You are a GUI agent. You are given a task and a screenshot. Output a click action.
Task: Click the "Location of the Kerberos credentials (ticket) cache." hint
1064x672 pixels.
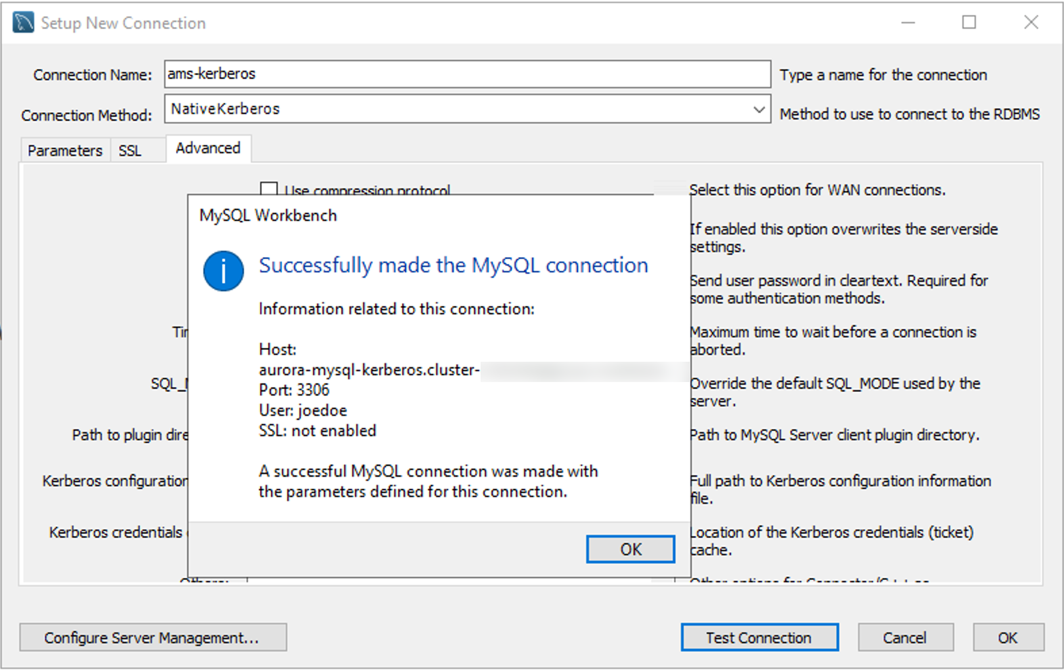[831, 541]
